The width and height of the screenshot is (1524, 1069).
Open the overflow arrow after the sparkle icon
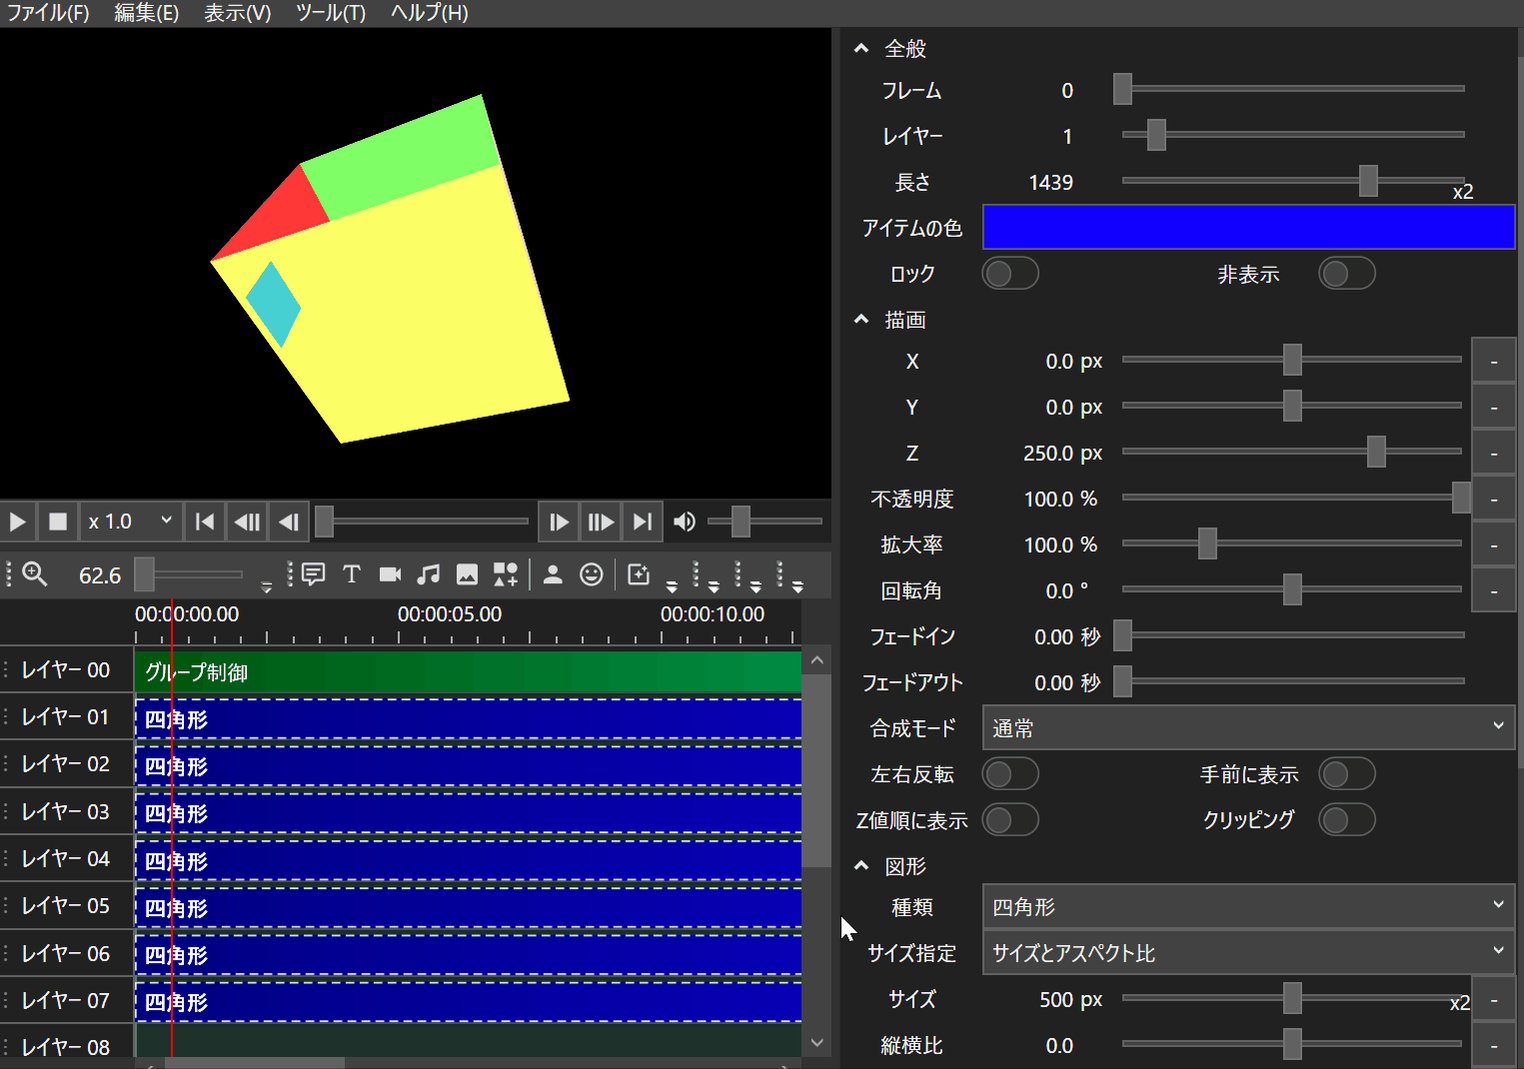click(x=671, y=587)
